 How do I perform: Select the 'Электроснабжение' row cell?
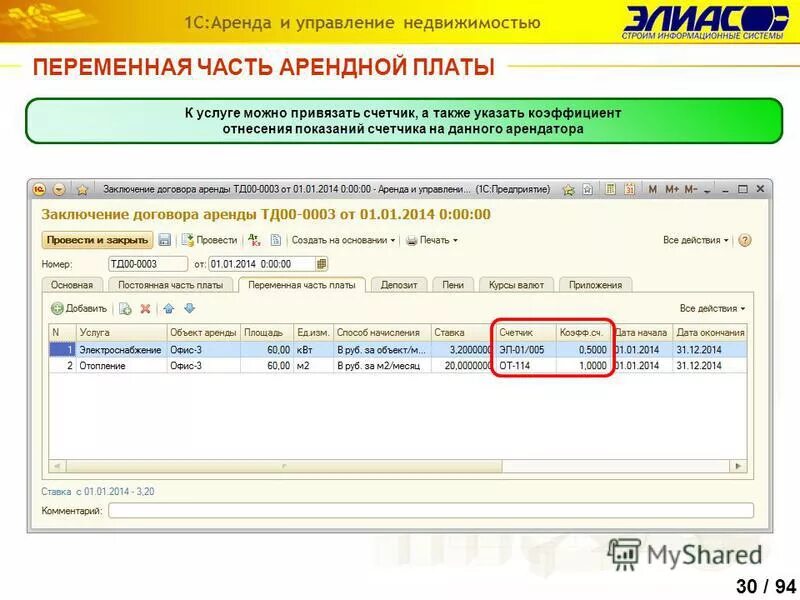121,349
